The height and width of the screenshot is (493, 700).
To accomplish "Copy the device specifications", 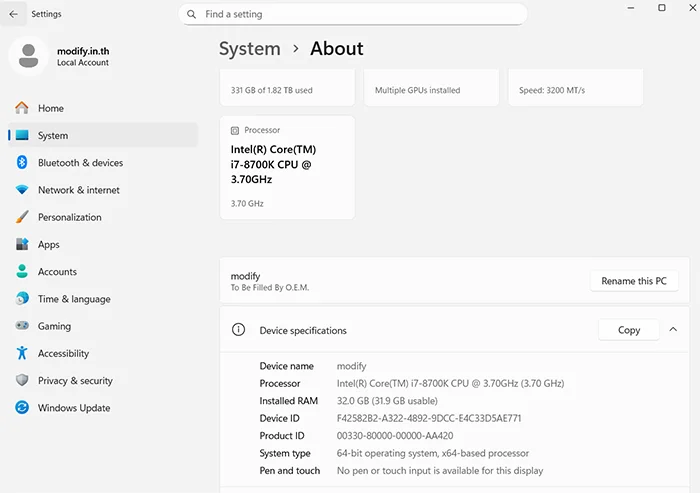I will pyautogui.click(x=629, y=330).
